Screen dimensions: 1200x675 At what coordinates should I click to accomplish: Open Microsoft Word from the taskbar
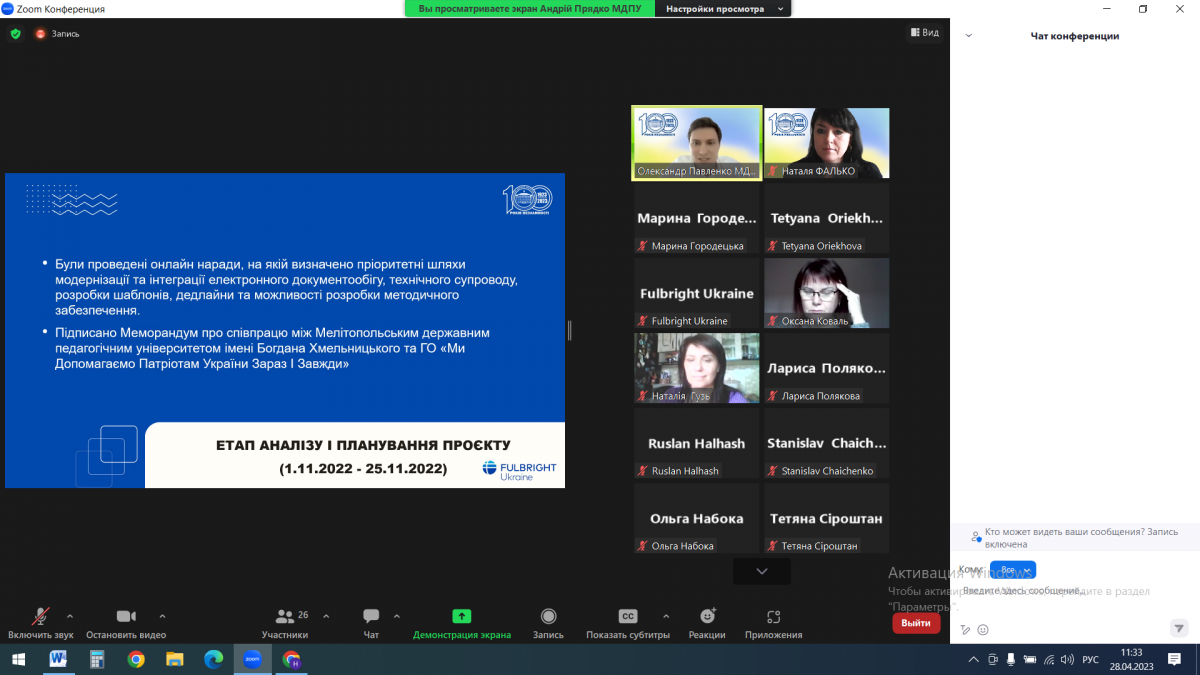point(58,660)
